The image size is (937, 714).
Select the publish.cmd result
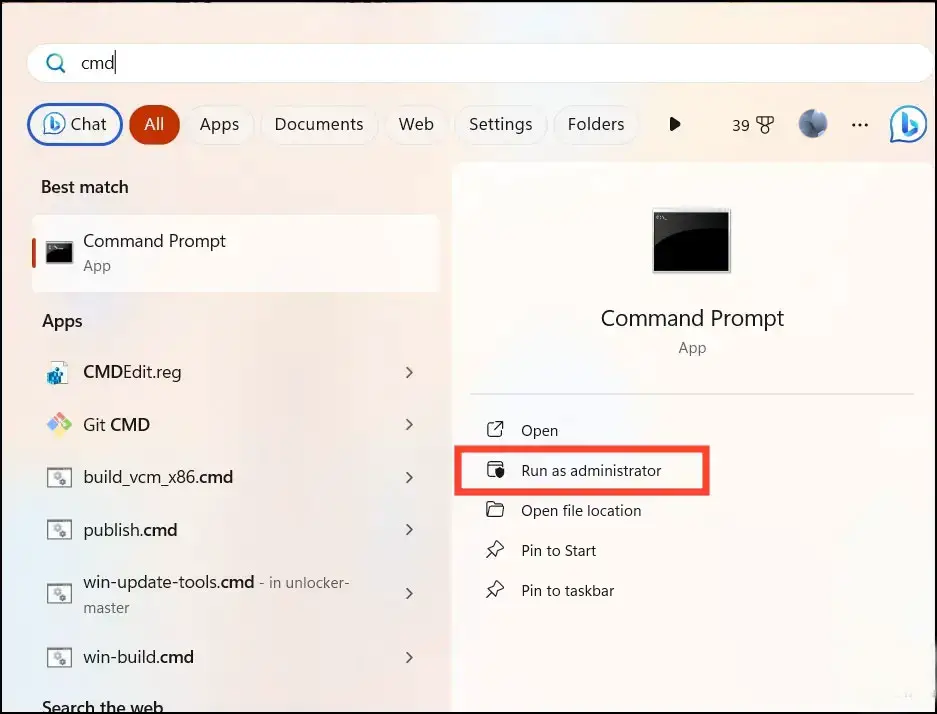(236, 530)
